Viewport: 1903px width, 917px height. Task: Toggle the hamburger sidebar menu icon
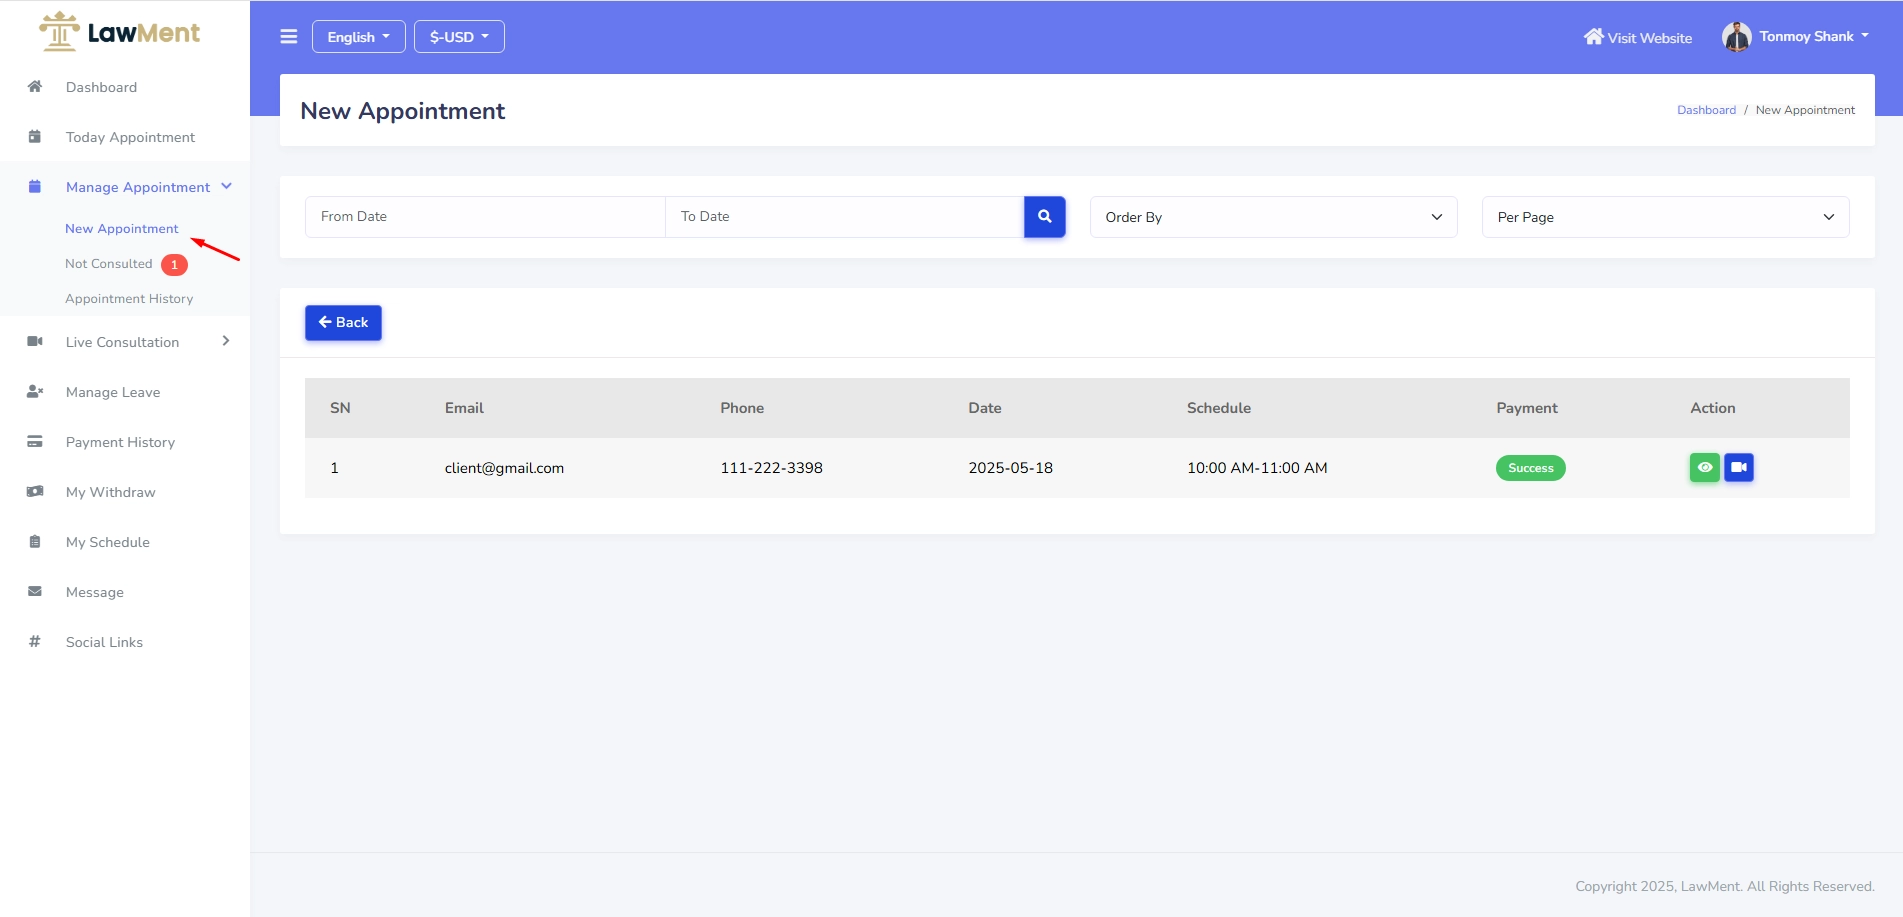pos(289,37)
